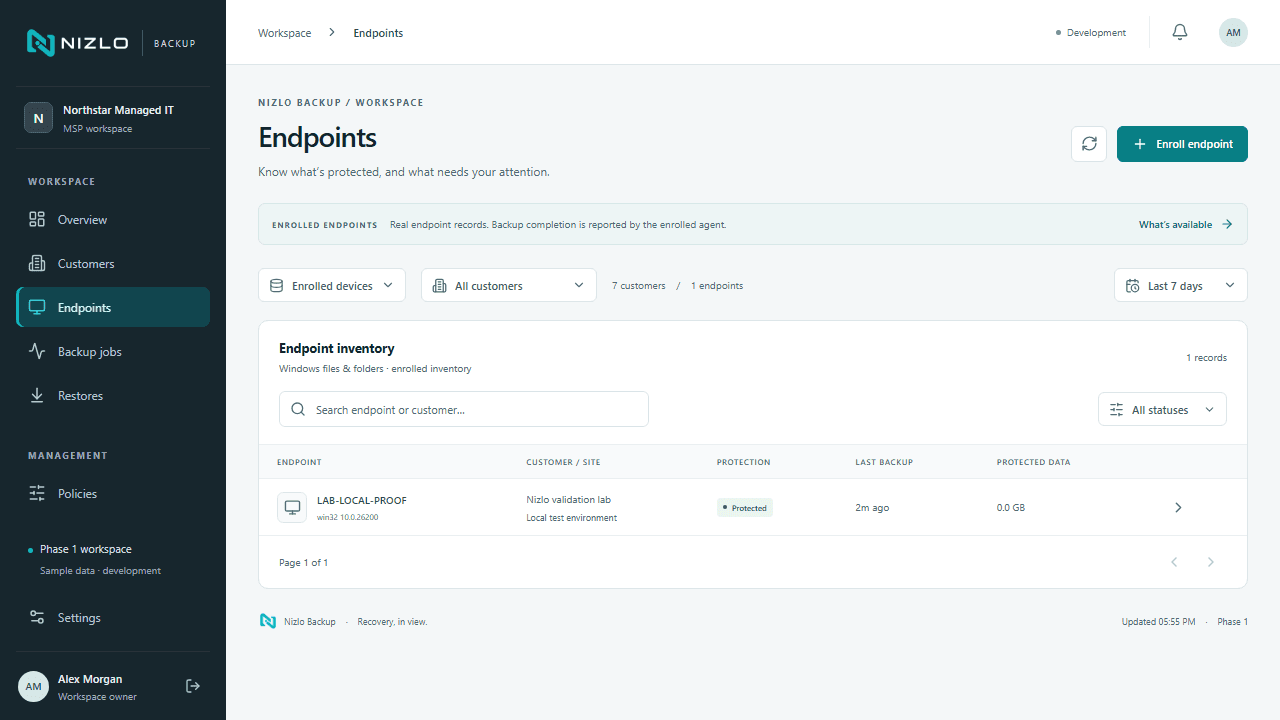Click the Workspace breadcrumb

[x=284, y=33]
